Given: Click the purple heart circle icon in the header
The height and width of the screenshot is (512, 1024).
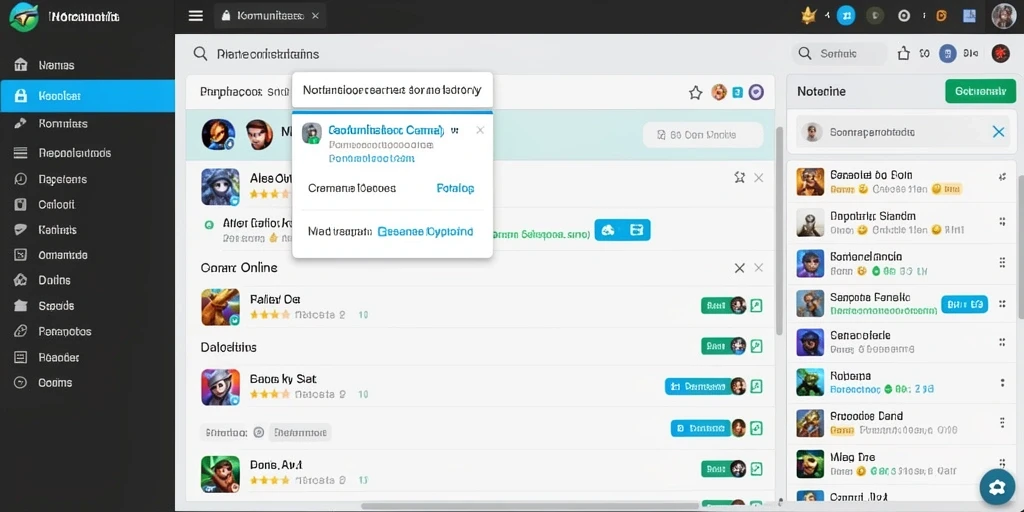Looking at the screenshot, I should (756, 93).
